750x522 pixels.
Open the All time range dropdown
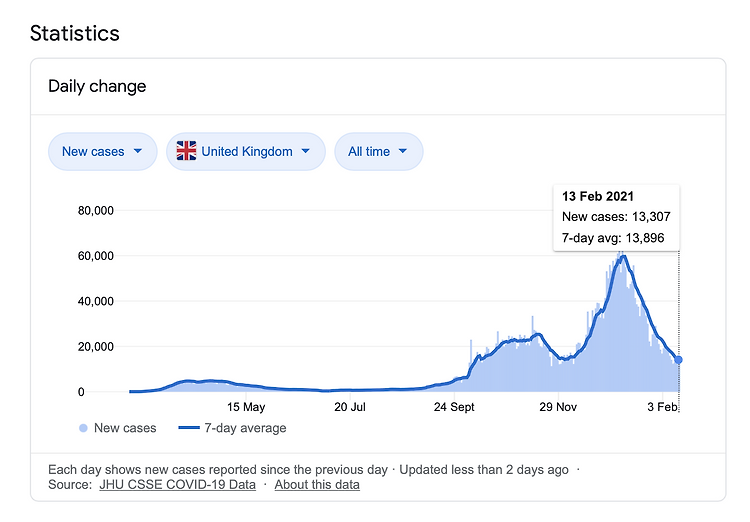(x=379, y=152)
